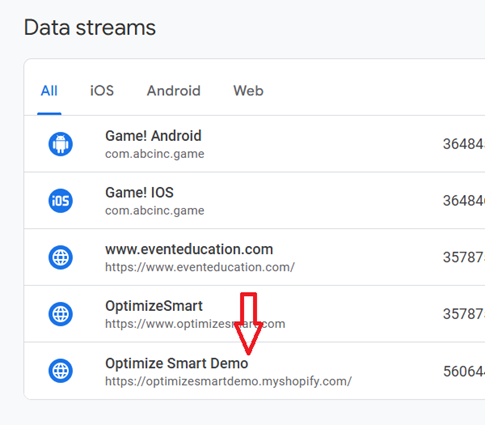Click the Data streams heading
This screenshot has width=485, height=425.
pyautogui.click(x=90, y=27)
